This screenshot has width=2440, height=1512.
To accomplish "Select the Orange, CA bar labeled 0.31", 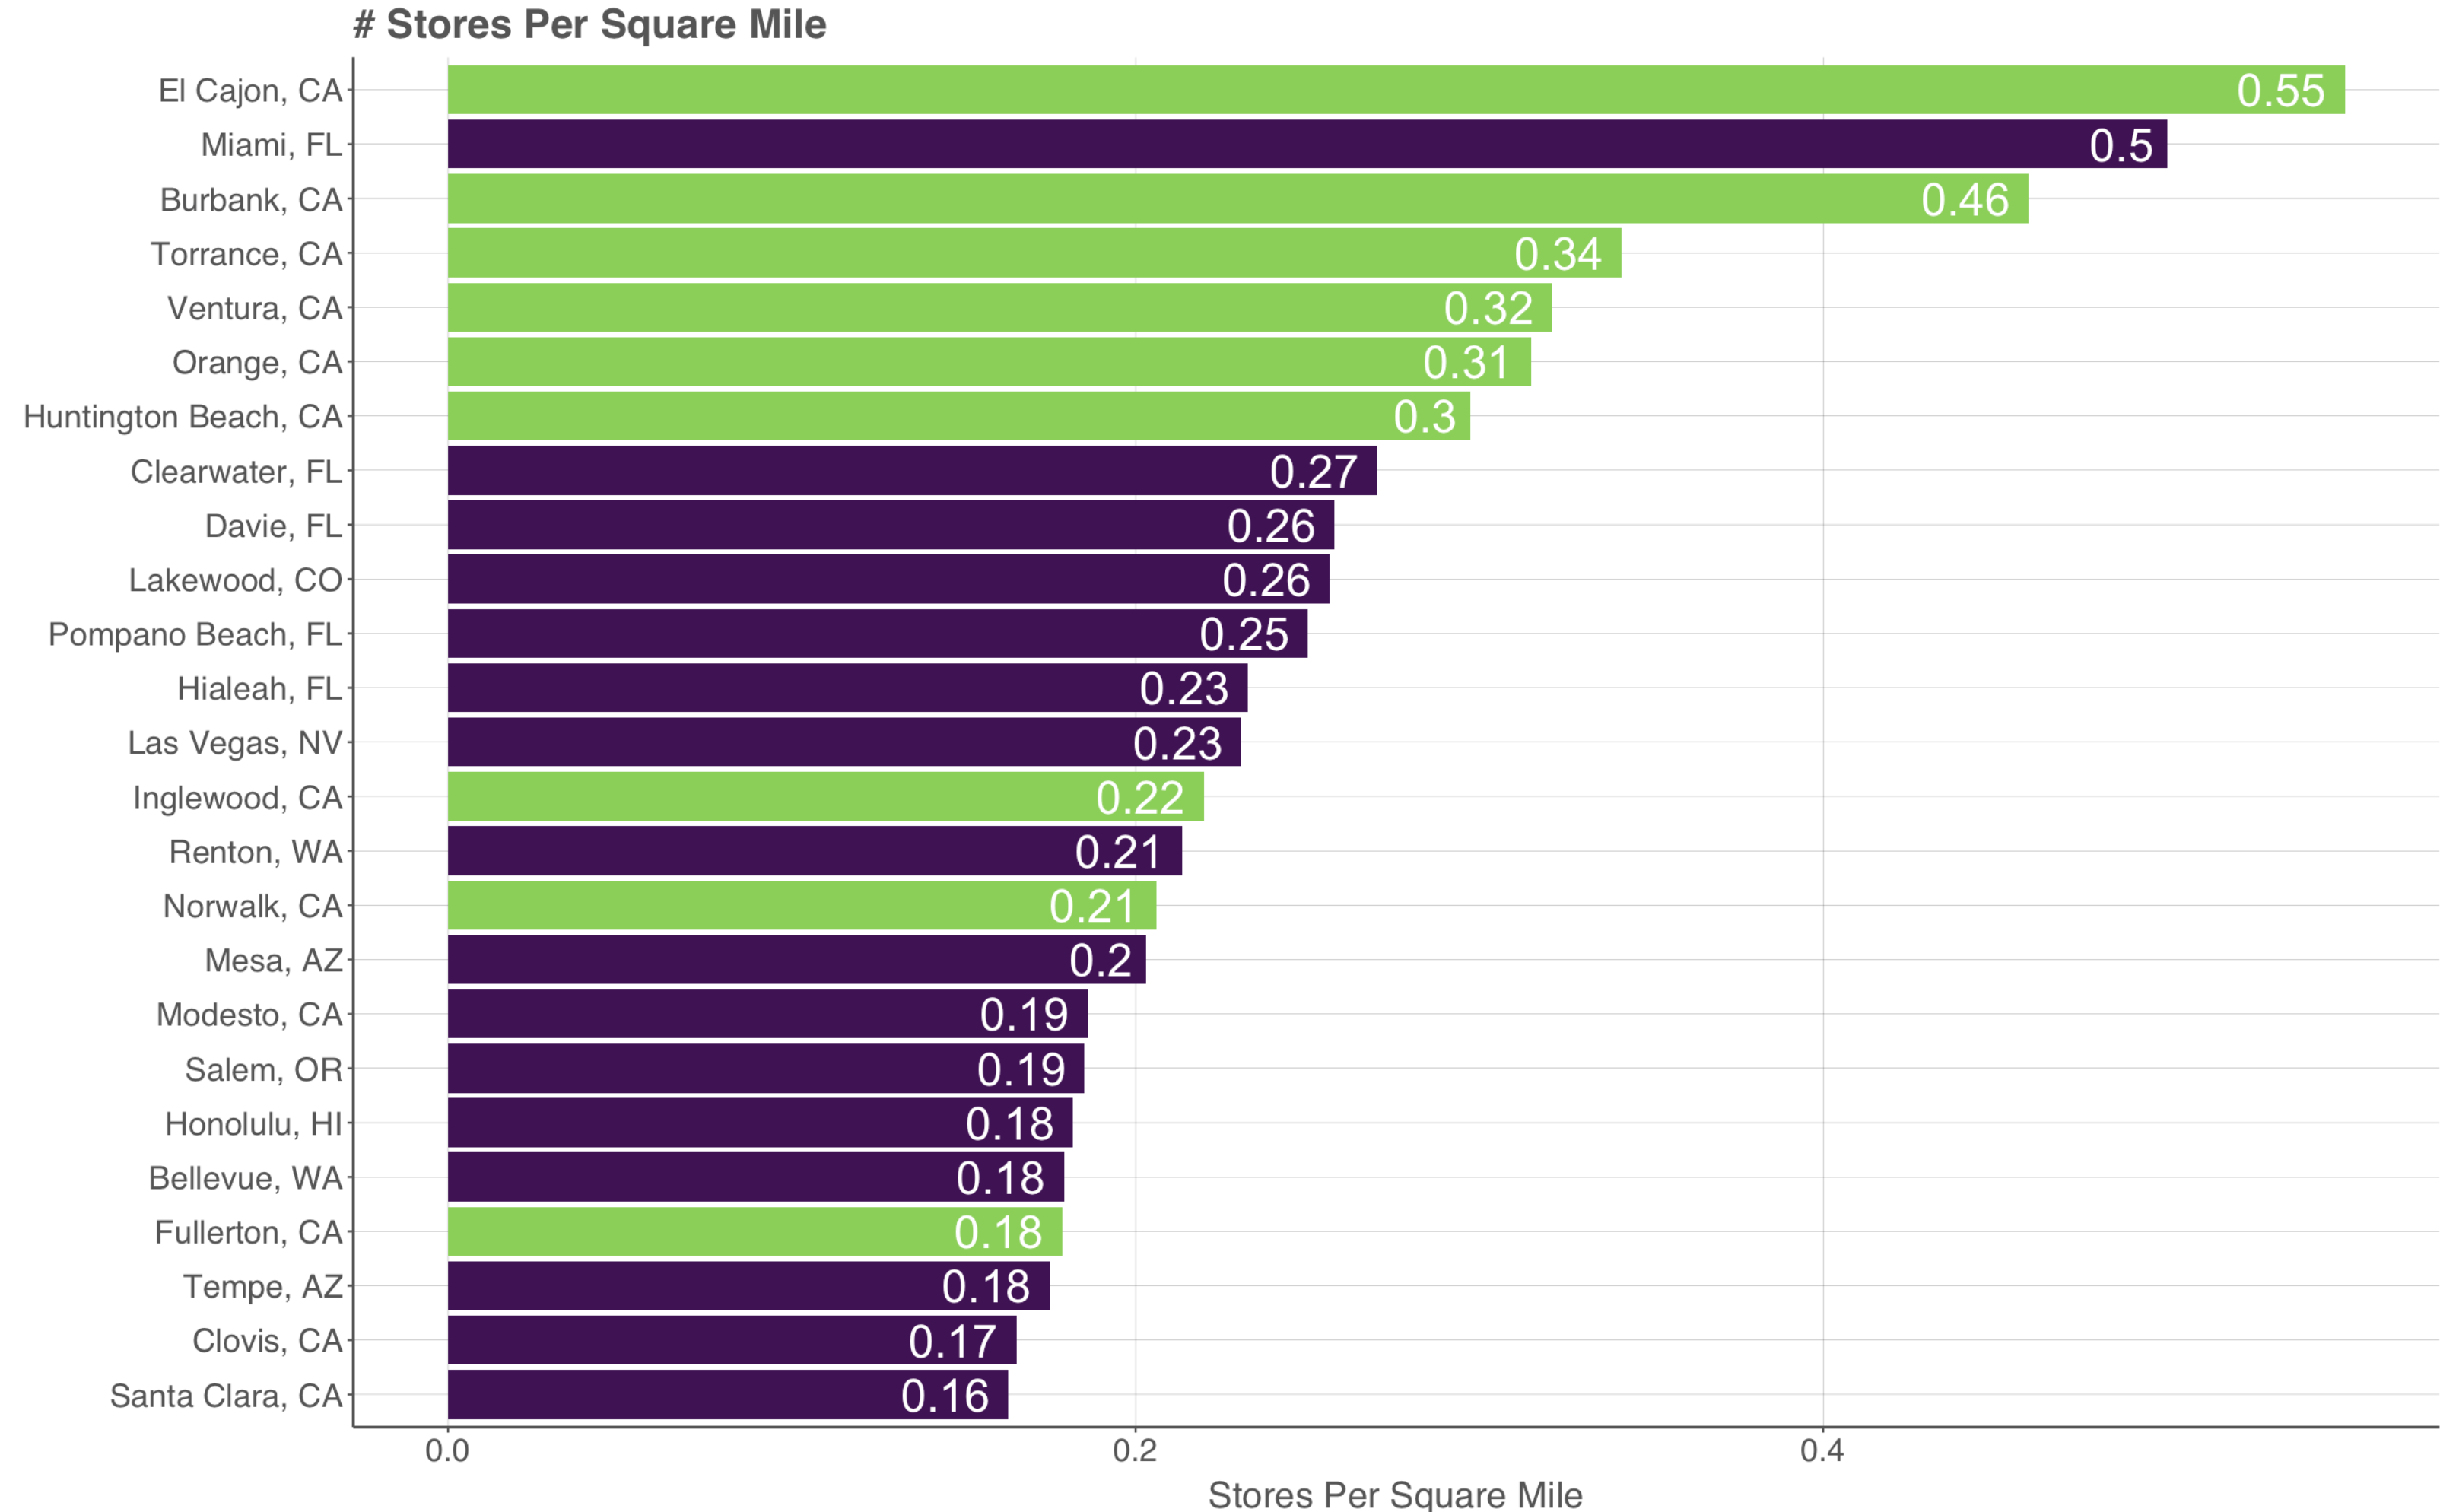I will pos(988,362).
